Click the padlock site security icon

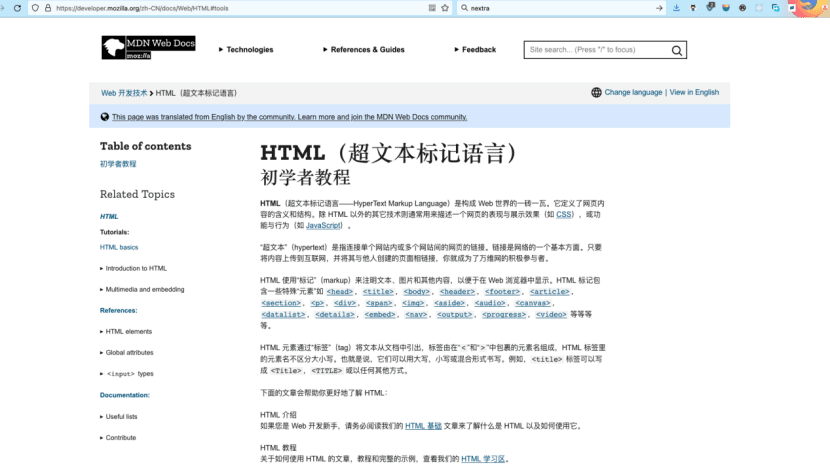pyautogui.click(x=49, y=8)
